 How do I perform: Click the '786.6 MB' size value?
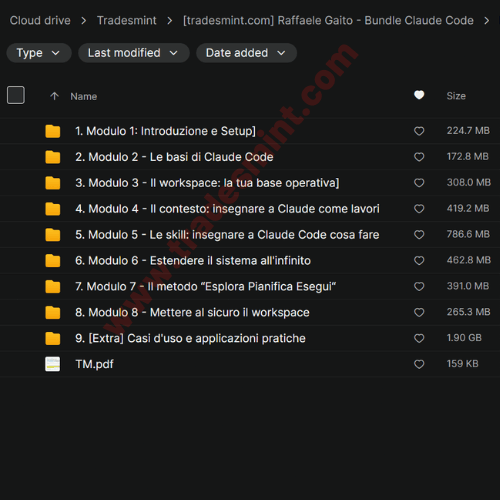point(468,234)
